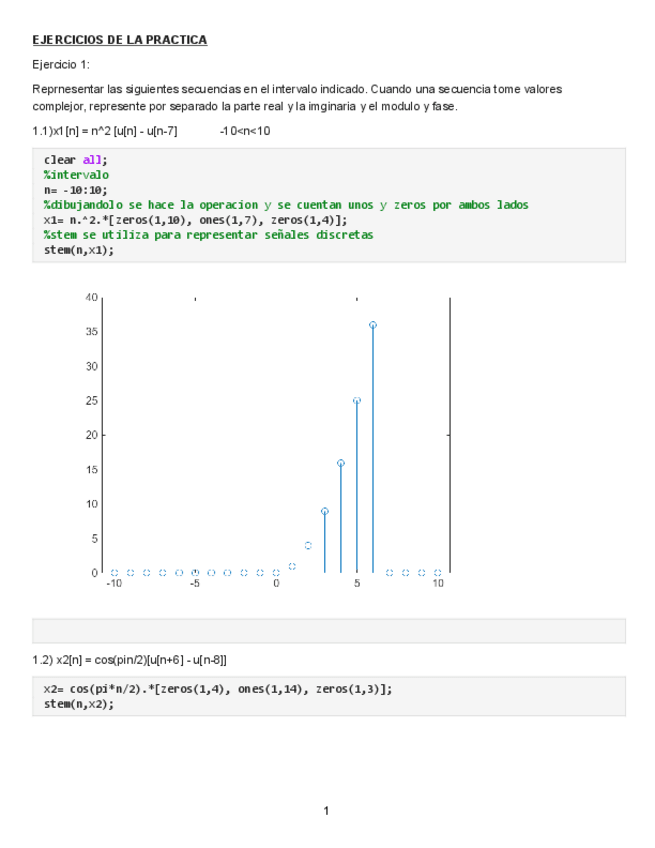Click the stem marker at value 16

[341, 463]
